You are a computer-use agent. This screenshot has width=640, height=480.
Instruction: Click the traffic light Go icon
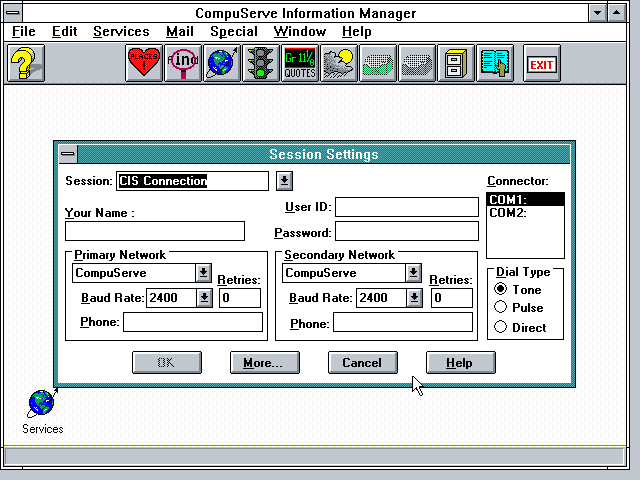261,63
